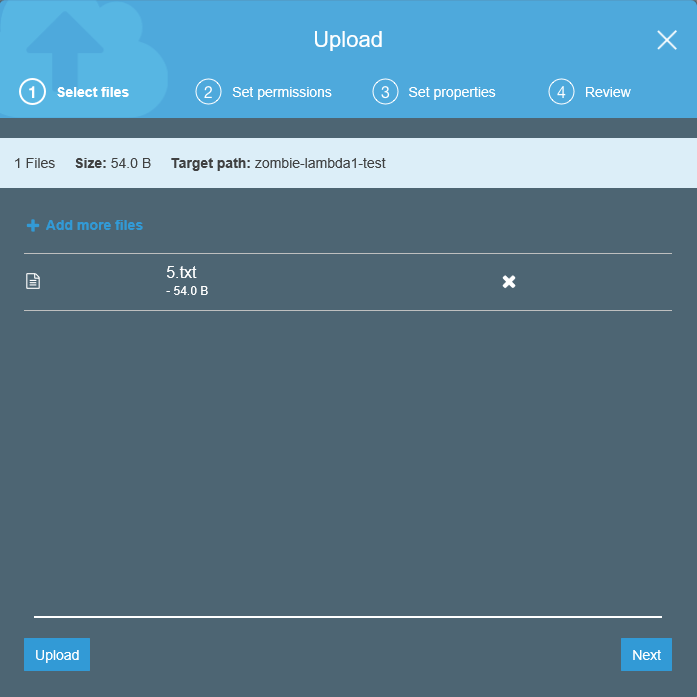The image size is (697, 697).
Task: Close the Upload dialog with the X
Action: pos(667,40)
